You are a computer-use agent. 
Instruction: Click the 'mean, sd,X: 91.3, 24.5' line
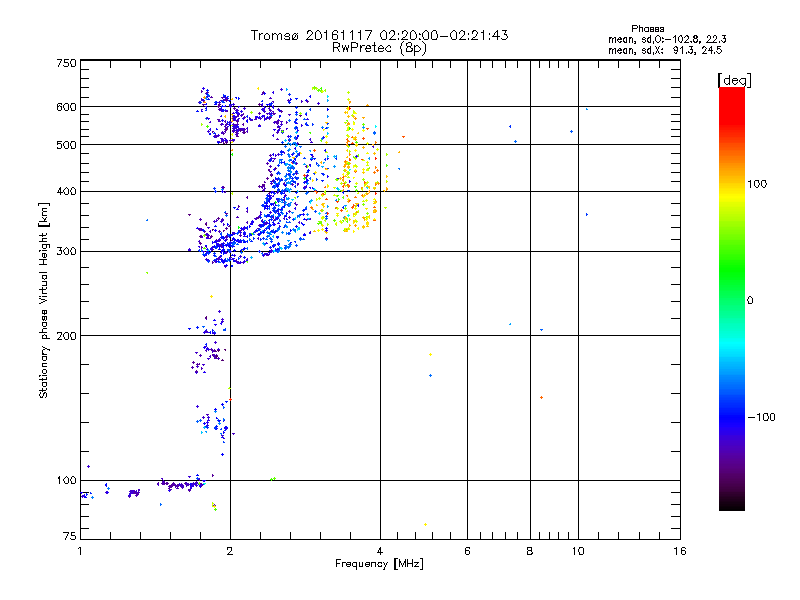click(665, 50)
